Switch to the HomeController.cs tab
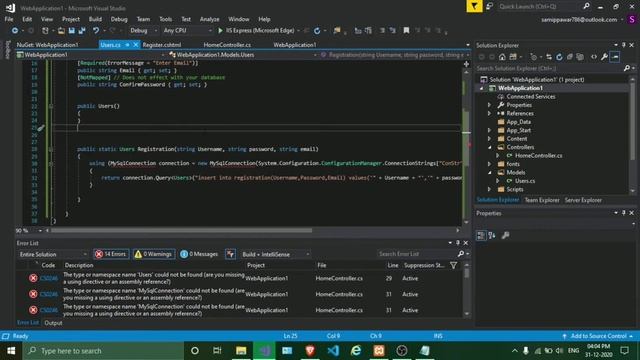This screenshot has width=640, height=360. click(227, 45)
